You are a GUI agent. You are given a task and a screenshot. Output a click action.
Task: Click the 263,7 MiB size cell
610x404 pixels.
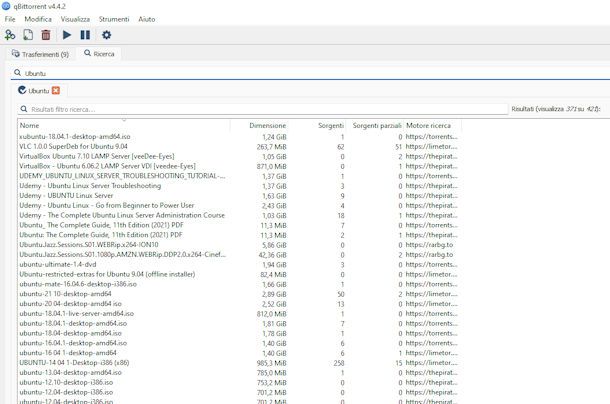coord(272,147)
